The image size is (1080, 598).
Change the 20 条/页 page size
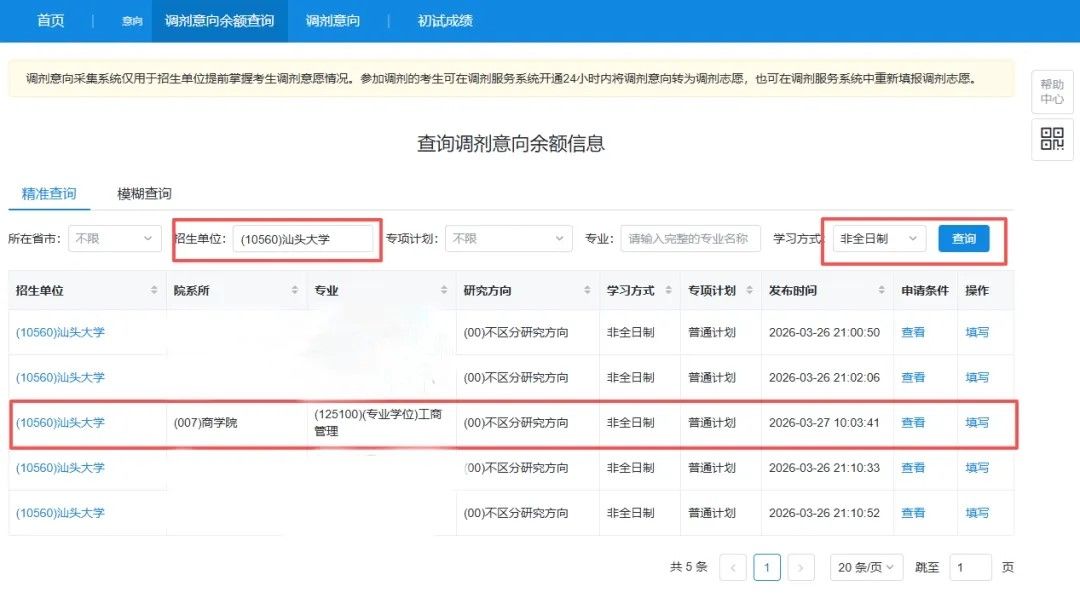[866, 567]
